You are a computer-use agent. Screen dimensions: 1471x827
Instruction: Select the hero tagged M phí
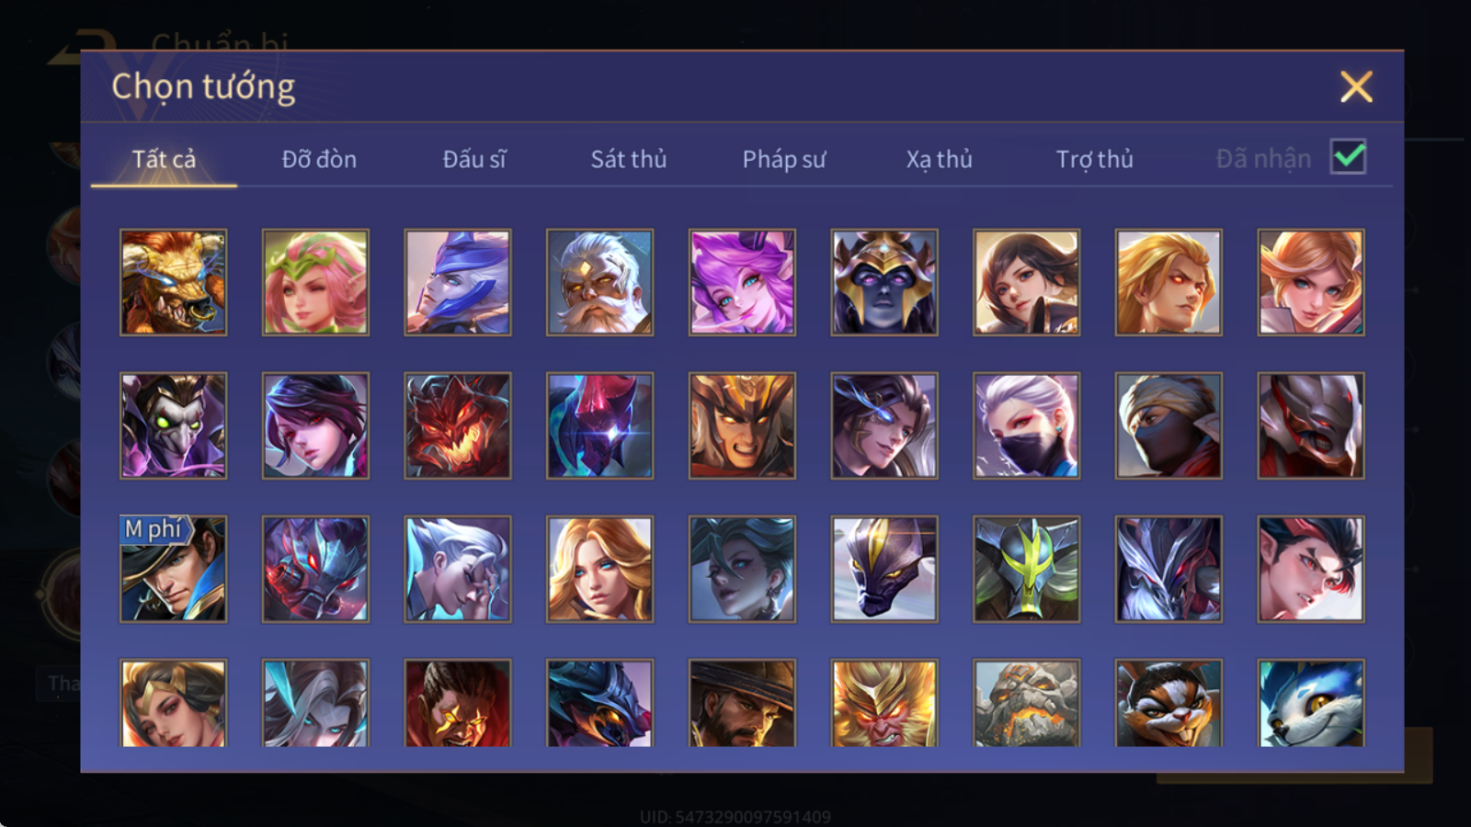173,569
